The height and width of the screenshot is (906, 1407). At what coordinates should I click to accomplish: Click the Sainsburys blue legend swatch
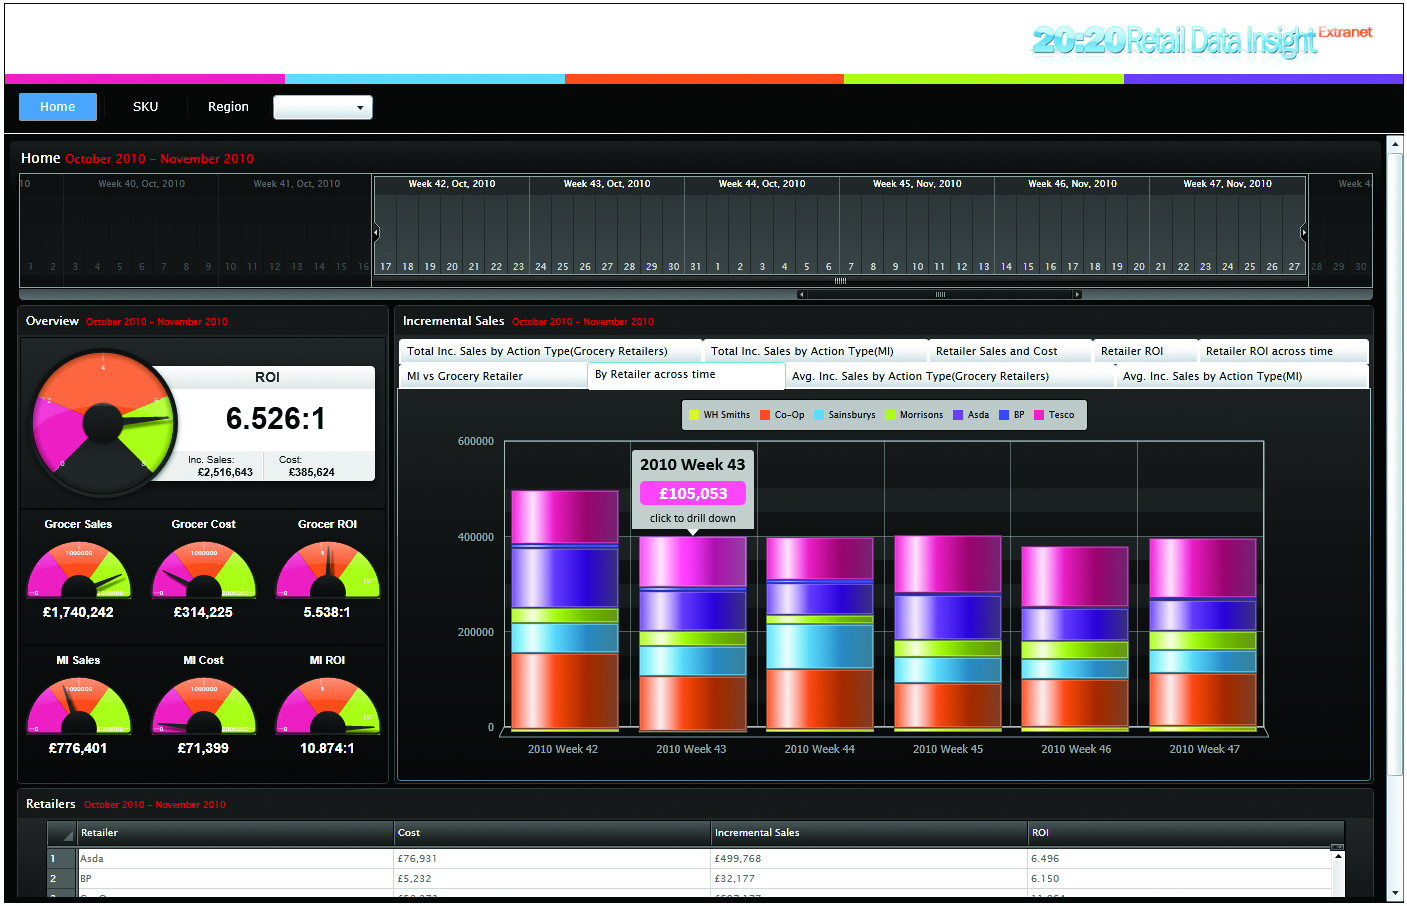click(x=819, y=415)
